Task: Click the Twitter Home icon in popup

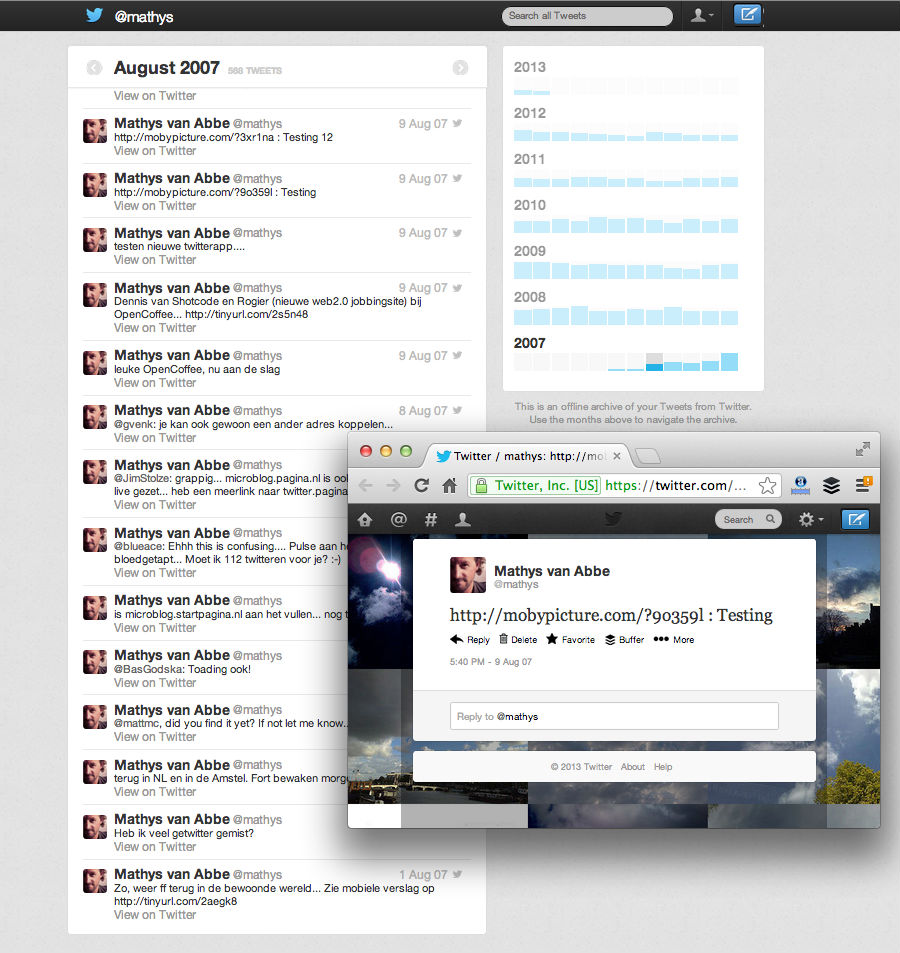Action: pyautogui.click(x=365, y=520)
